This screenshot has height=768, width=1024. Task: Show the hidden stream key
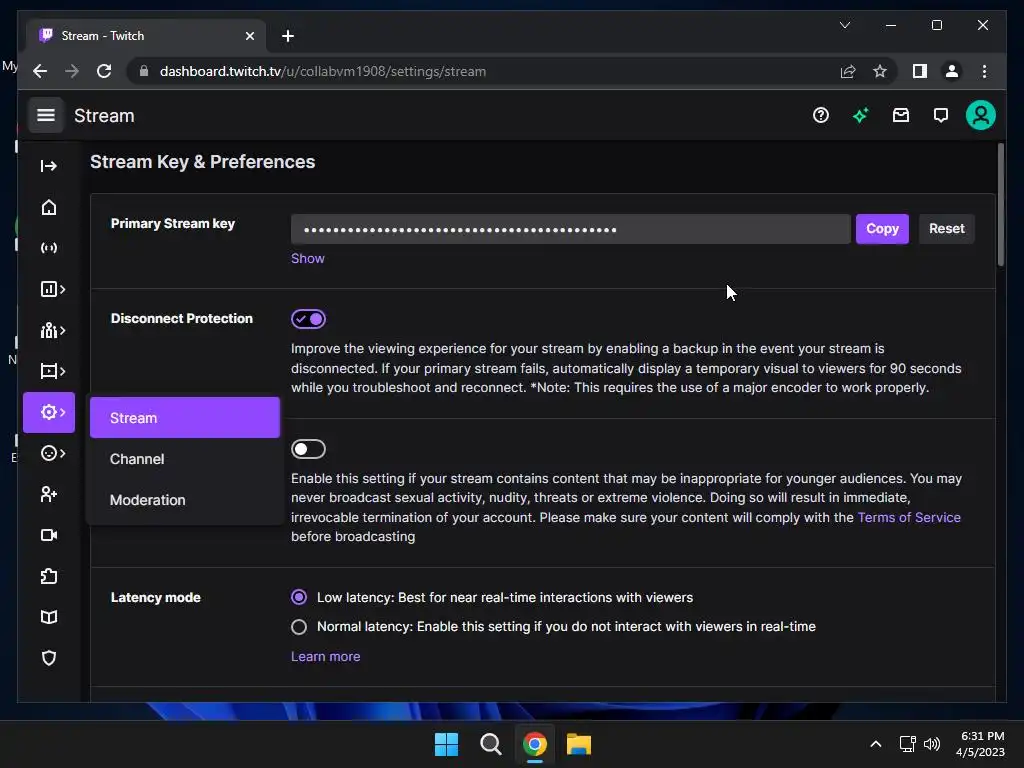click(x=308, y=259)
